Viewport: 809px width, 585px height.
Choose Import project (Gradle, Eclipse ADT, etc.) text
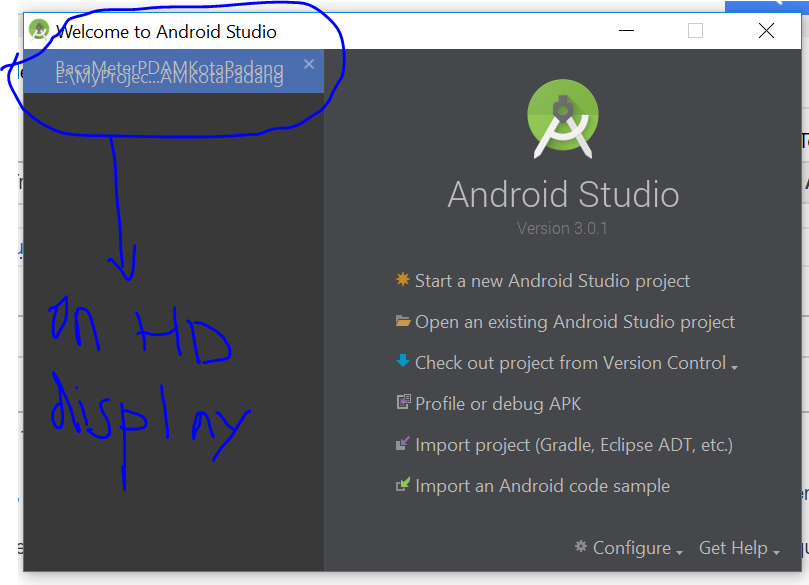tap(574, 445)
